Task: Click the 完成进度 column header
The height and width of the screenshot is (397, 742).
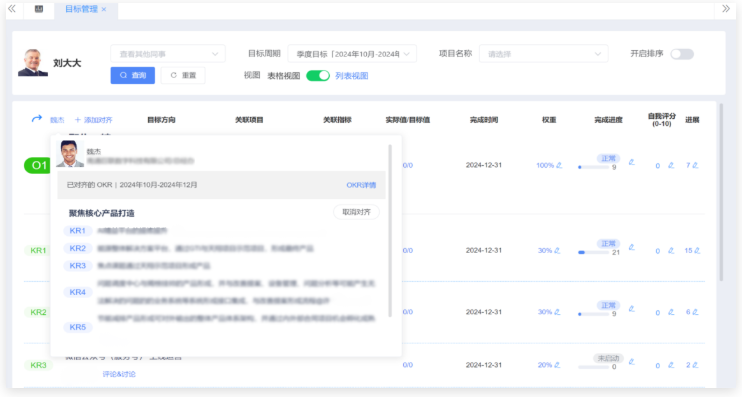Action: click(x=608, y=120)
